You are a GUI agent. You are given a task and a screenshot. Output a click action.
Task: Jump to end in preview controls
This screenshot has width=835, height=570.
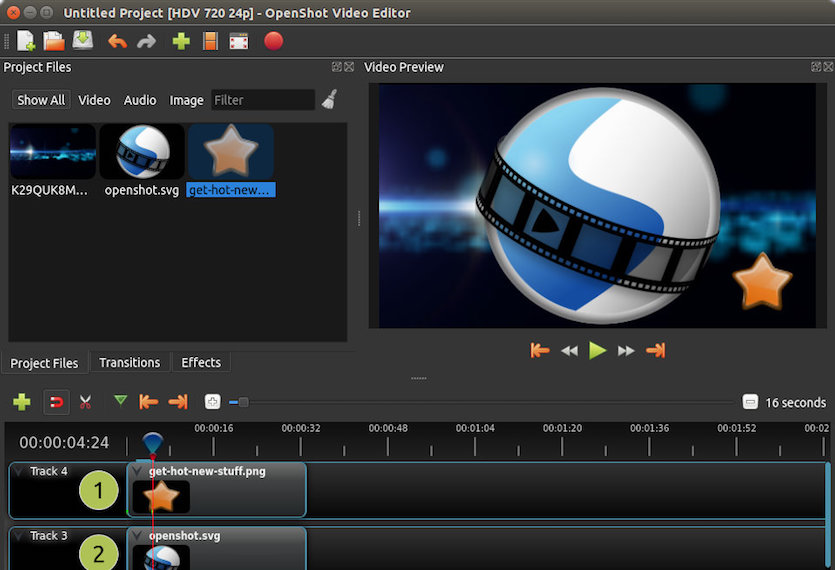(x=656, y=351)
